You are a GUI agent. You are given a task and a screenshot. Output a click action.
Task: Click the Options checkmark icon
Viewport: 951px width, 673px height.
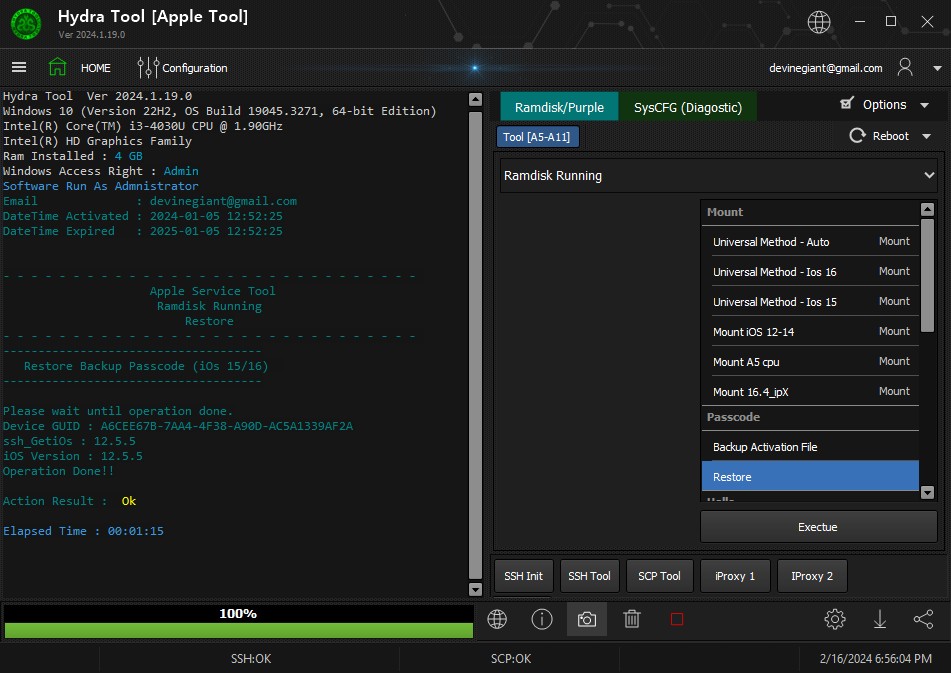click(x=847, y=103)
